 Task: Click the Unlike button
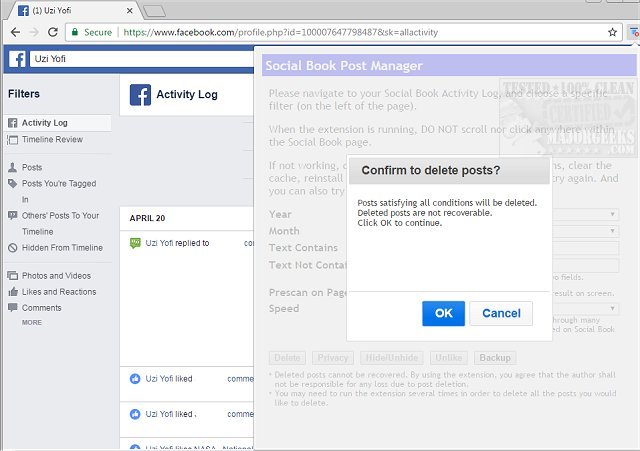(449, 358)
